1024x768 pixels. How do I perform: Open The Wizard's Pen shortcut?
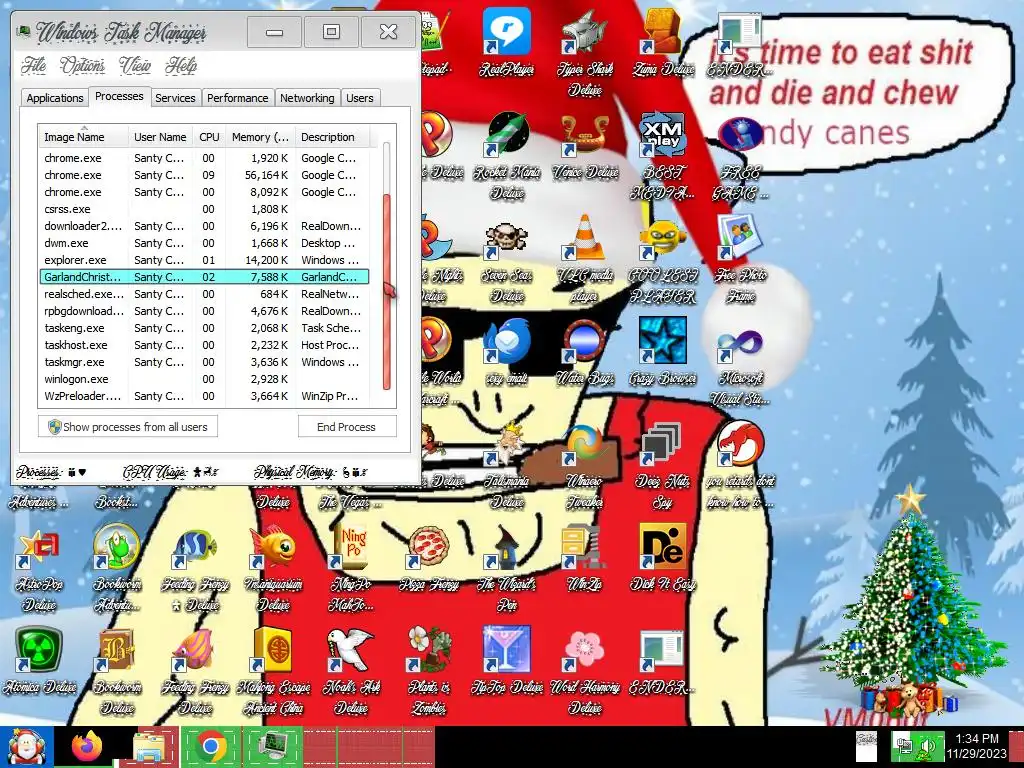click(507, 569)
